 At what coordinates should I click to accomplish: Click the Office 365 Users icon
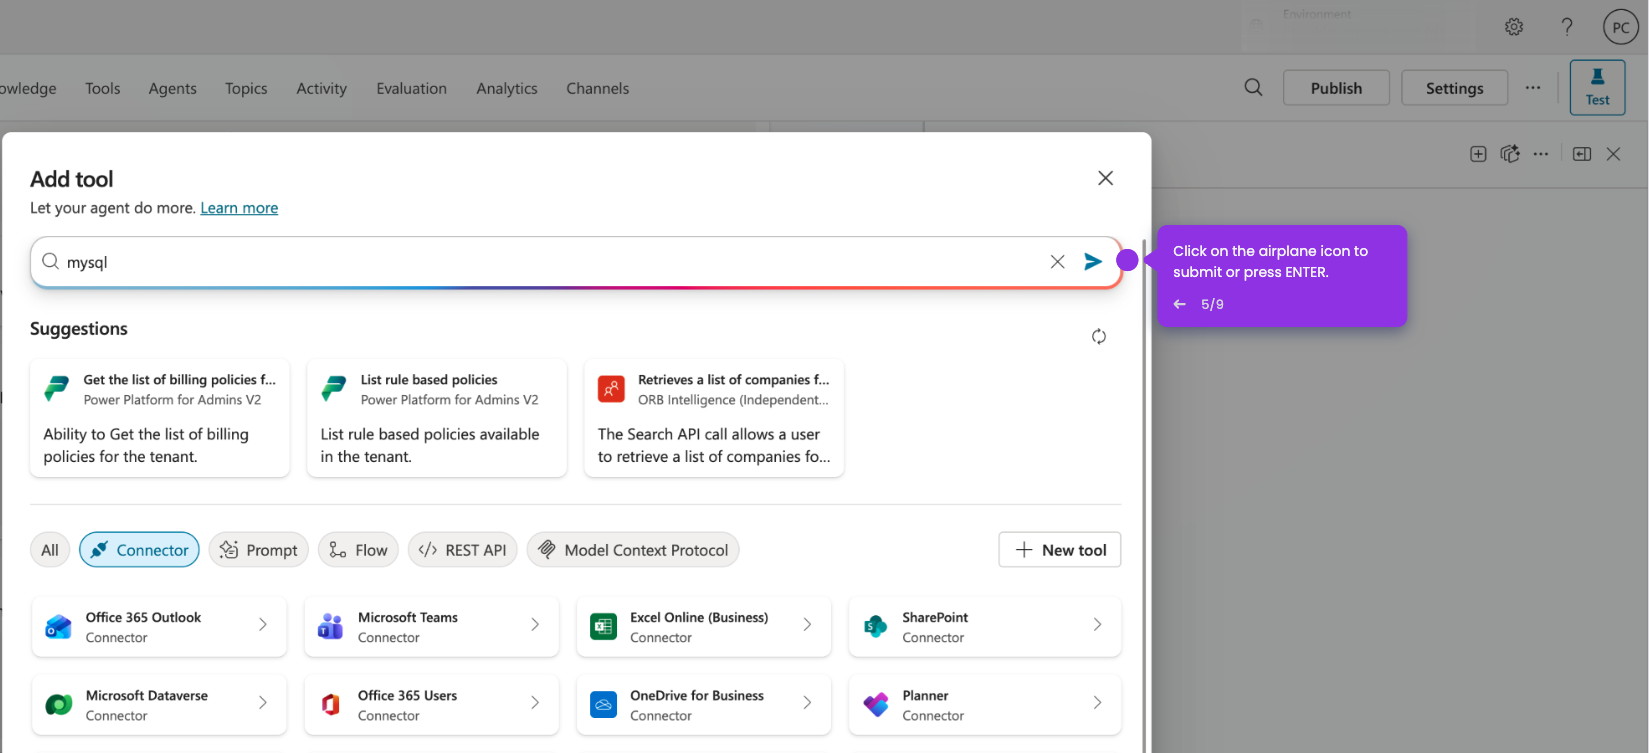pyautogui.click(x=330, y=705)
